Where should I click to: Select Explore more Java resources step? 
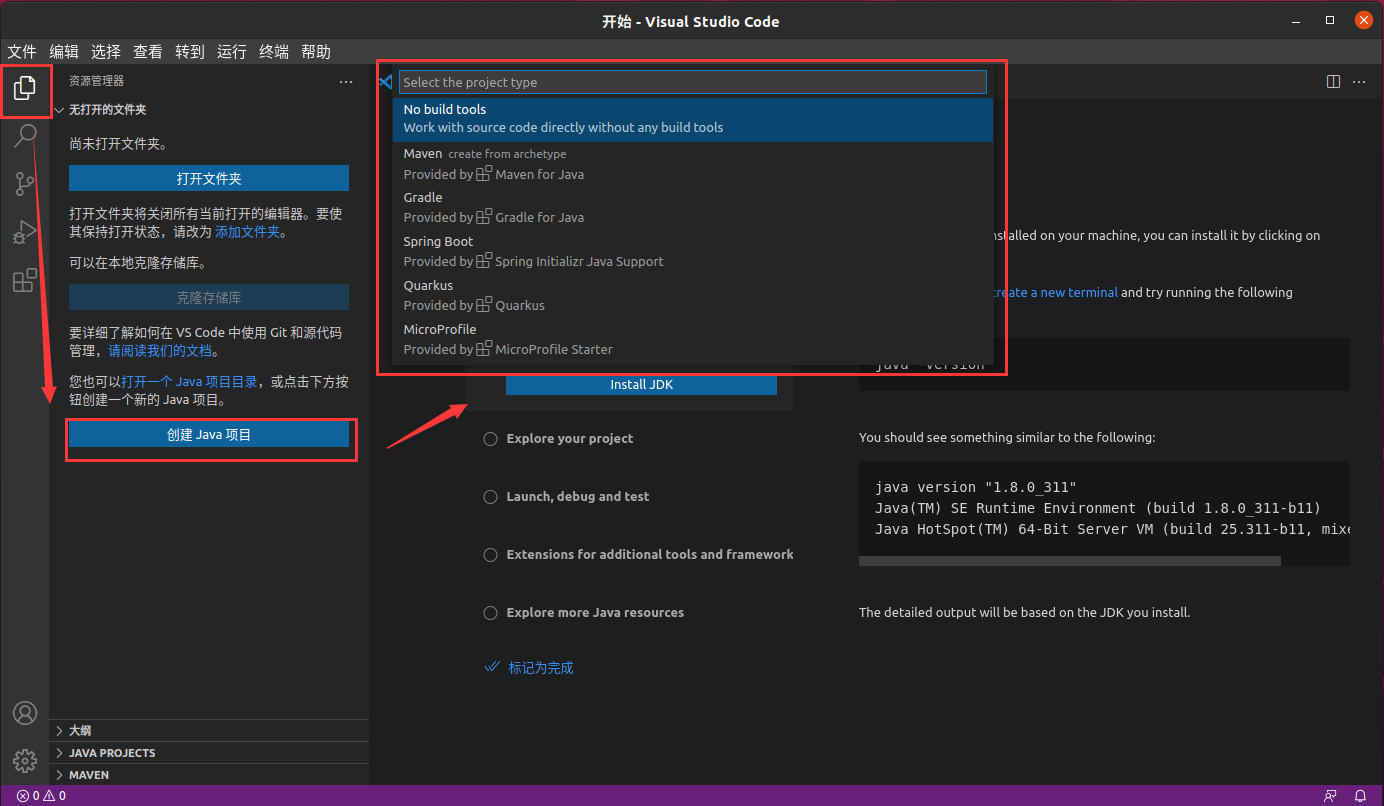(x=584, y=613)
